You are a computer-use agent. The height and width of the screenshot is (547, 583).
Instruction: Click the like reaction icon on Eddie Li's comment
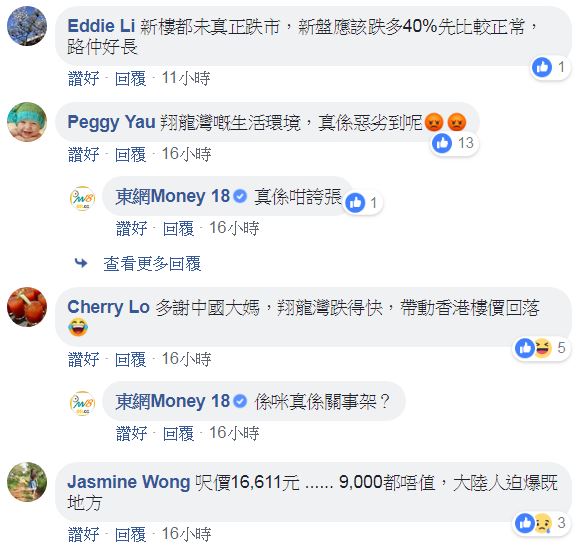(x=542, y=68)
